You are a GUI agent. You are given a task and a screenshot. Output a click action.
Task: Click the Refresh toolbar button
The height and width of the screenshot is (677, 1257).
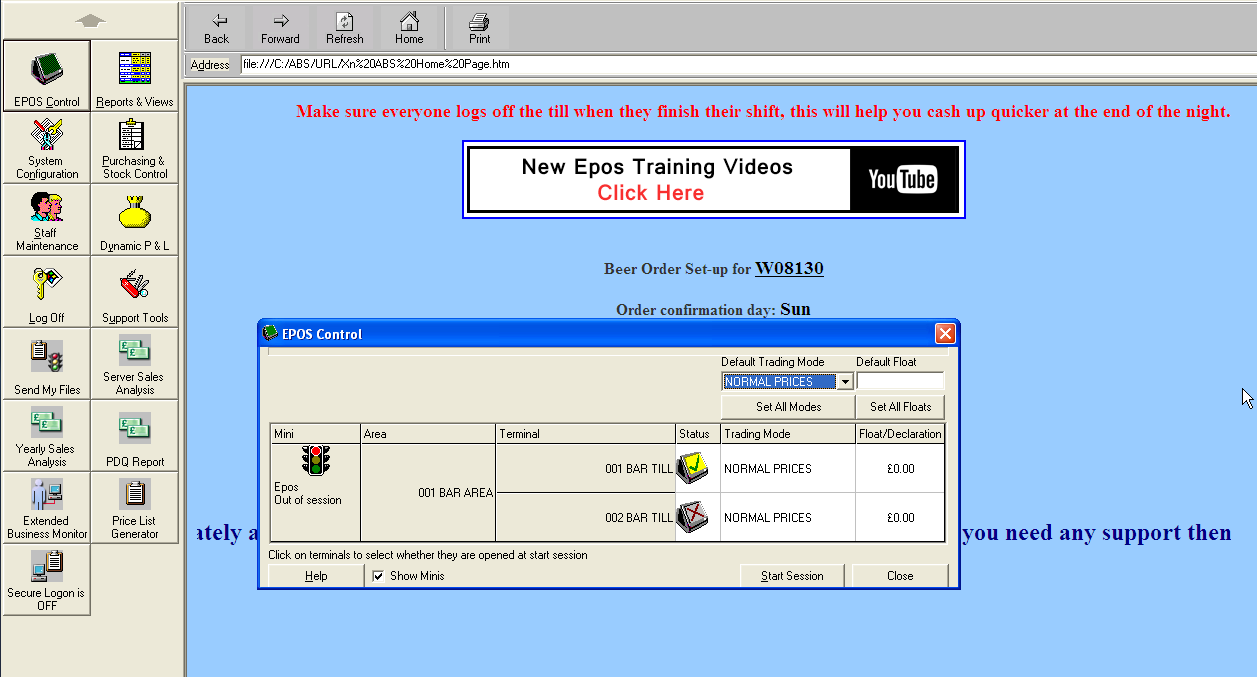[344, 28]
